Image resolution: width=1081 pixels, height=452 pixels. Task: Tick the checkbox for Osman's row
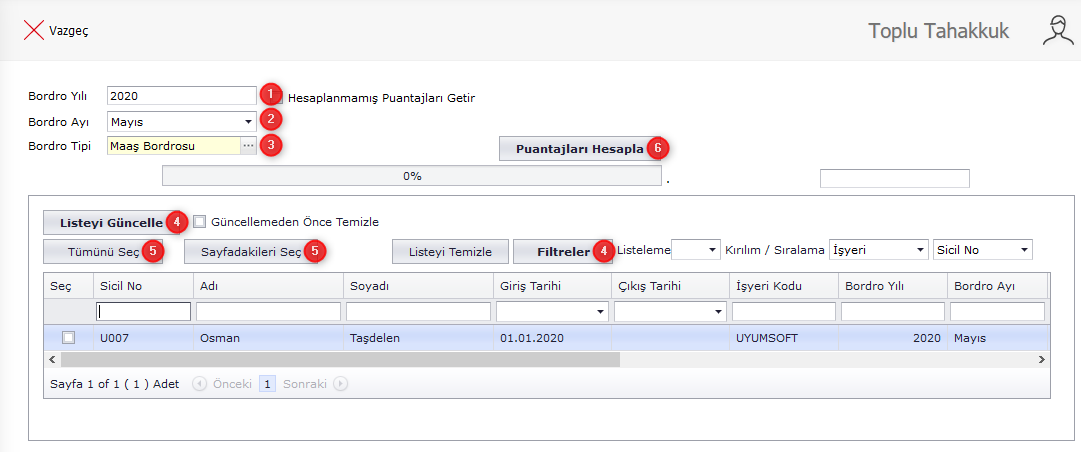click(68, 338)
